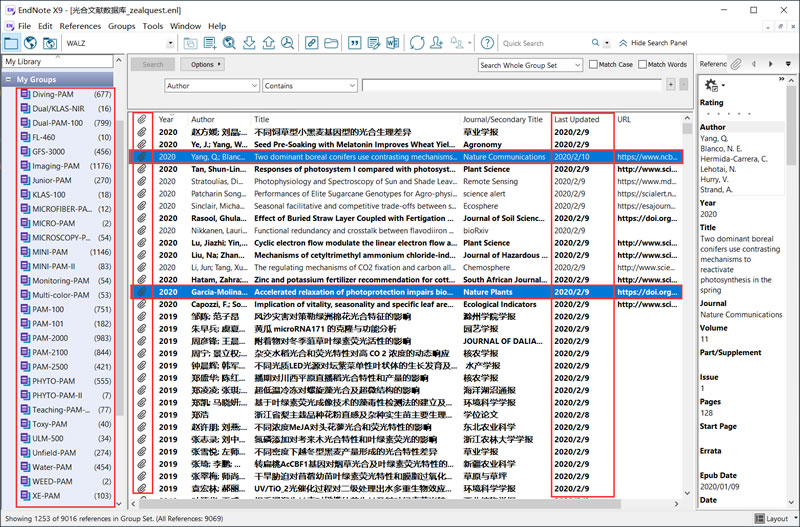Open the Author search field dropdown
The width and height of the screenshot is (800, 527).
211,86
